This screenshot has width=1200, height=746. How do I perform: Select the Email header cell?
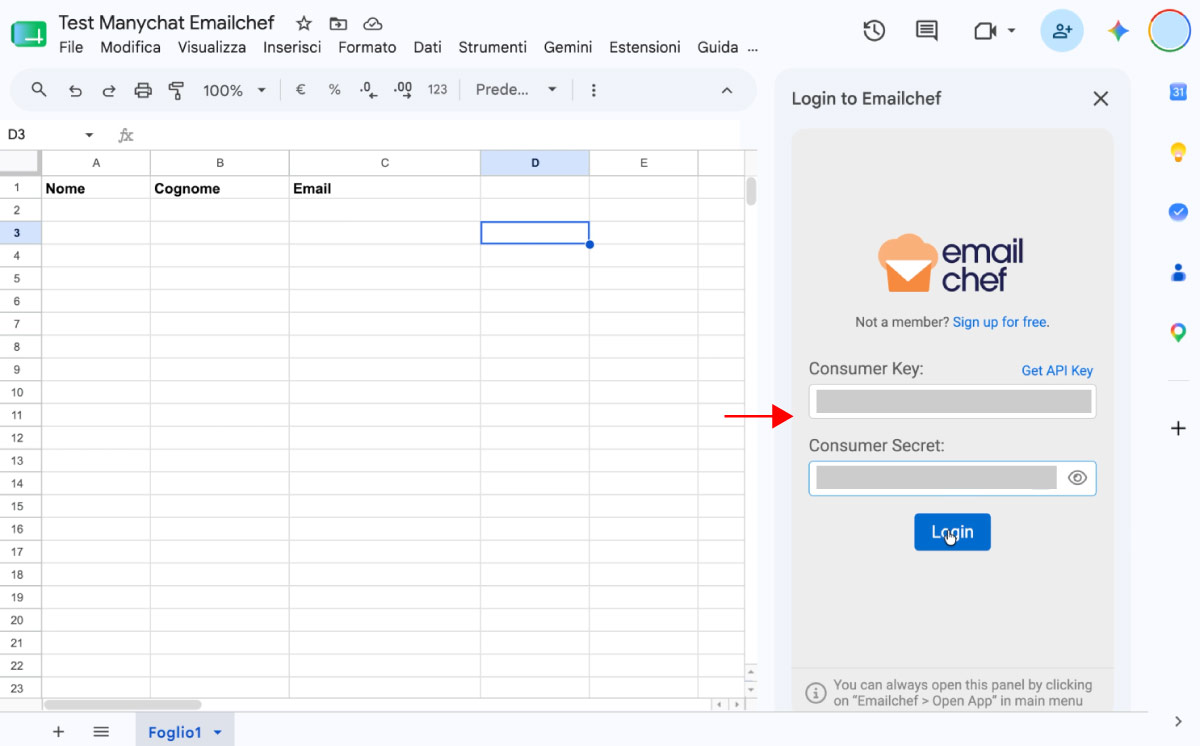[x=385, y=188]
